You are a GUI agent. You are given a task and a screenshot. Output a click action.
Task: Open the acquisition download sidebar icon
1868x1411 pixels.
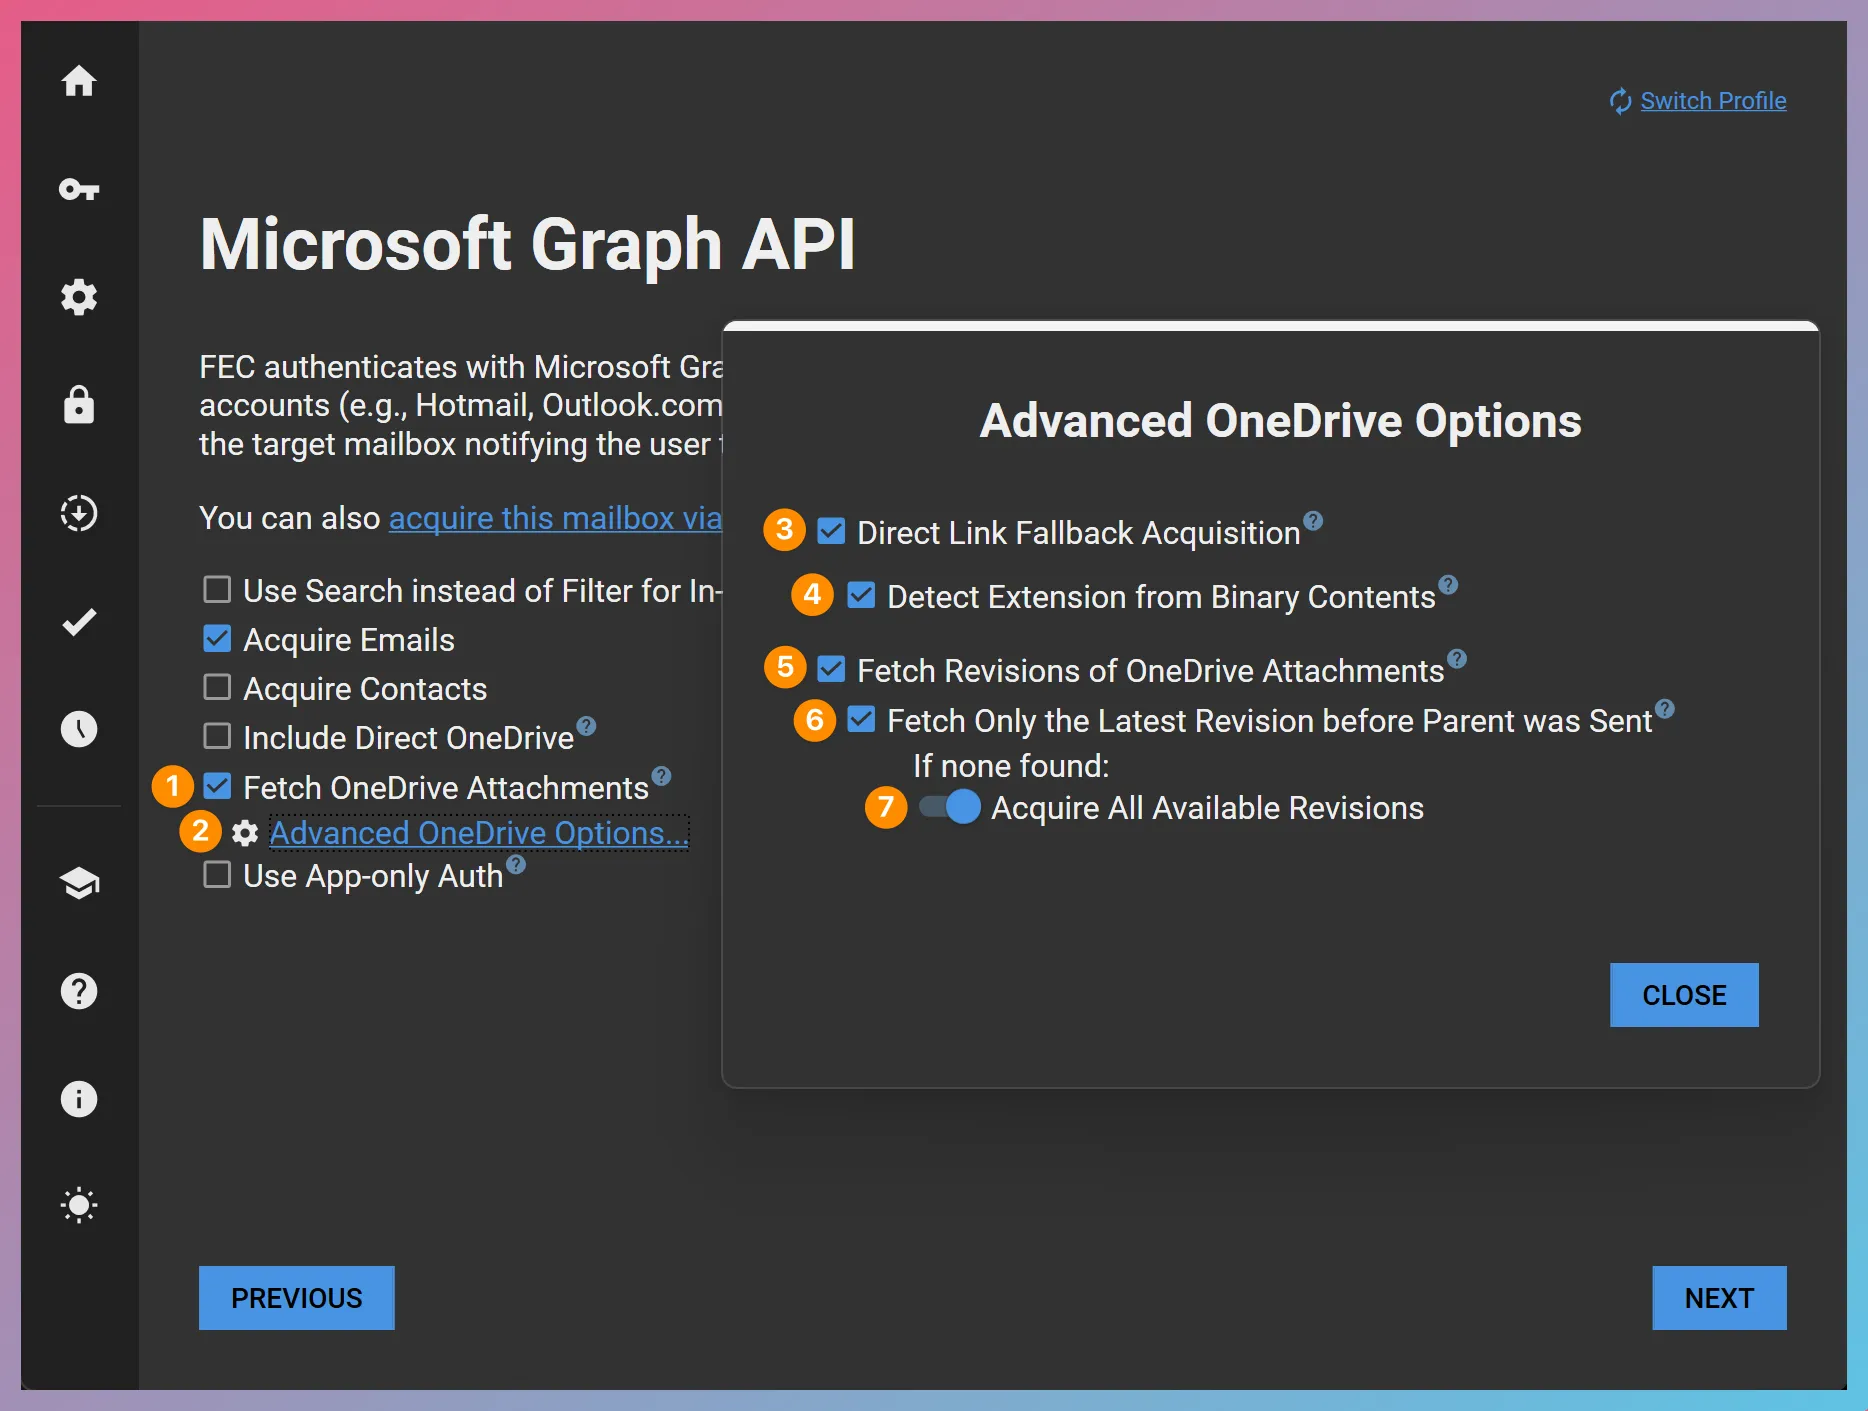click(79, 513)
